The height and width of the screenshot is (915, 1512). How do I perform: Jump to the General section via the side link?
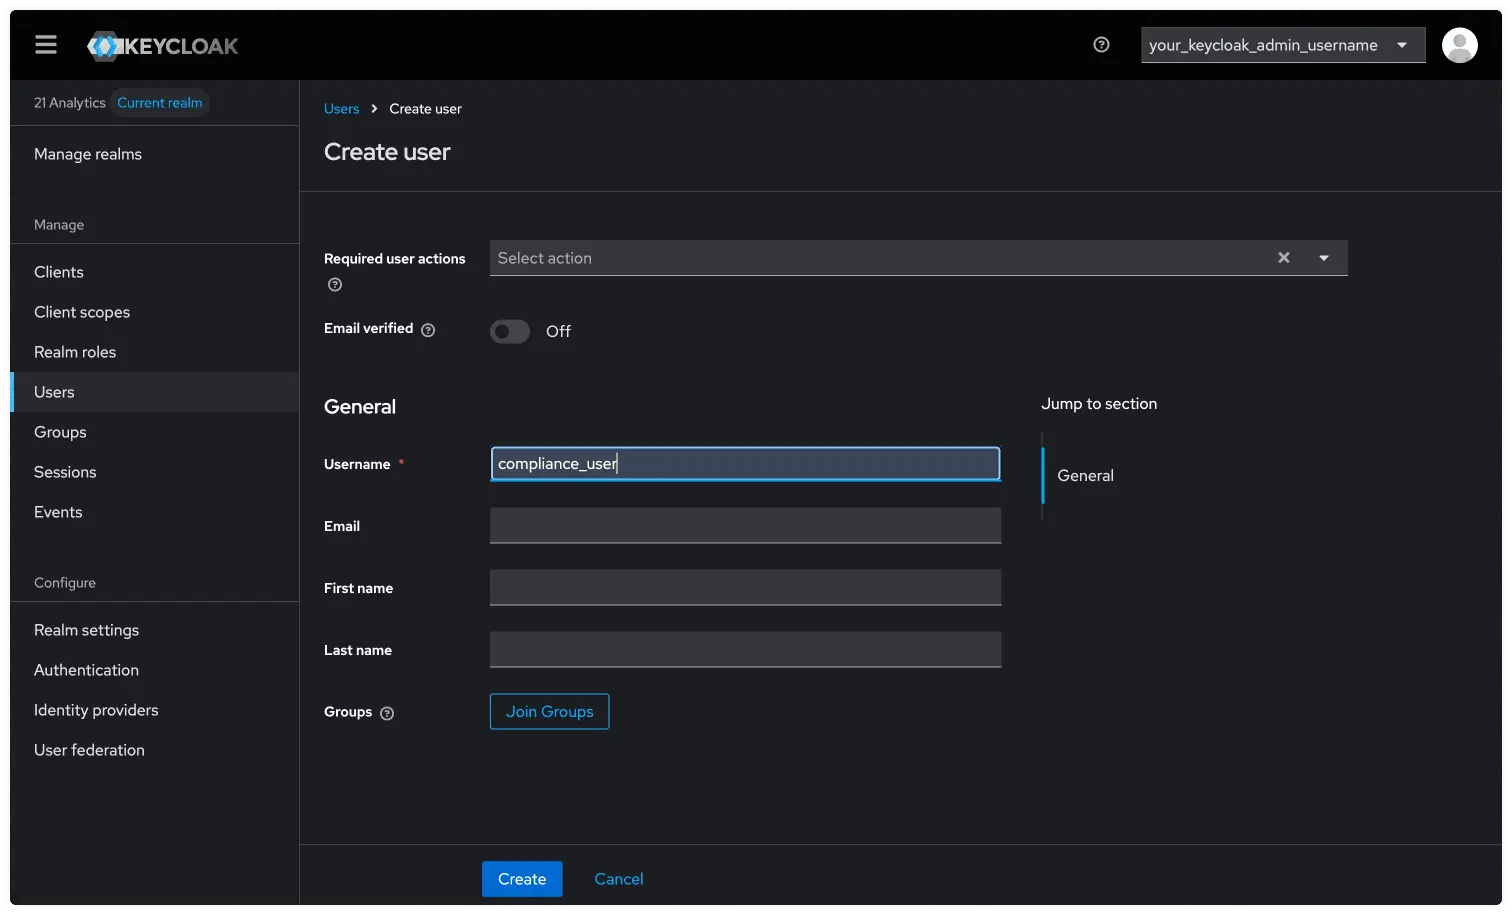click(1085, 475)
